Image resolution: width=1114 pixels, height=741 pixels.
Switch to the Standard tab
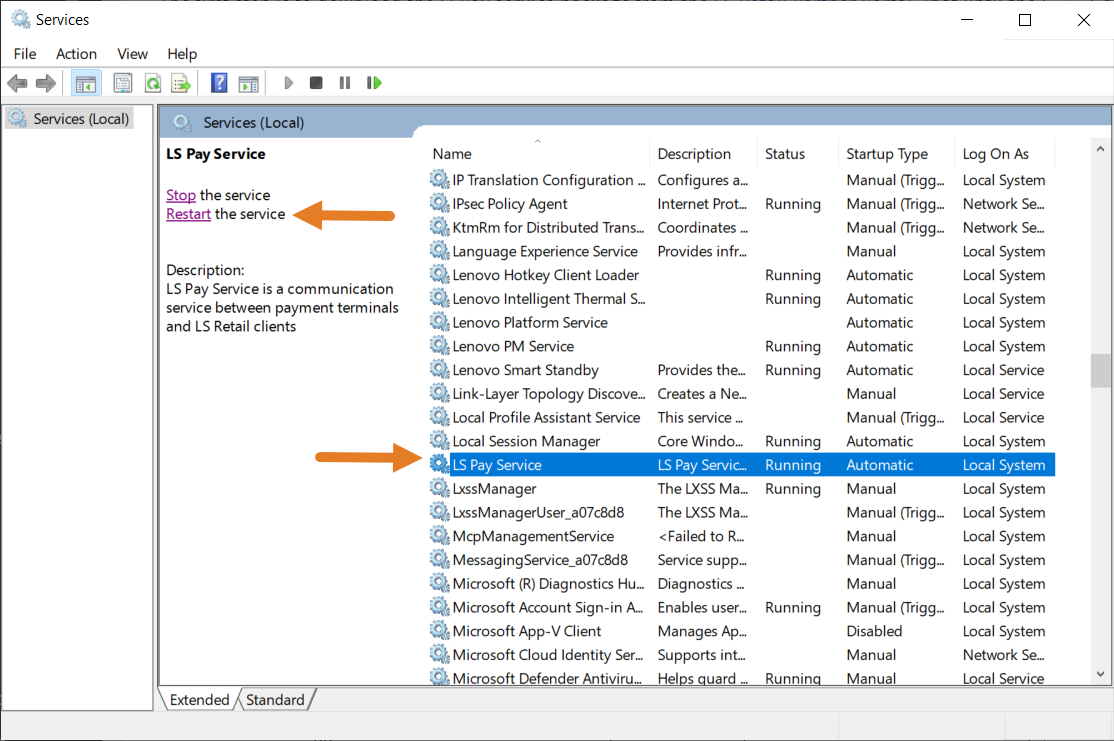click(275, 699)
